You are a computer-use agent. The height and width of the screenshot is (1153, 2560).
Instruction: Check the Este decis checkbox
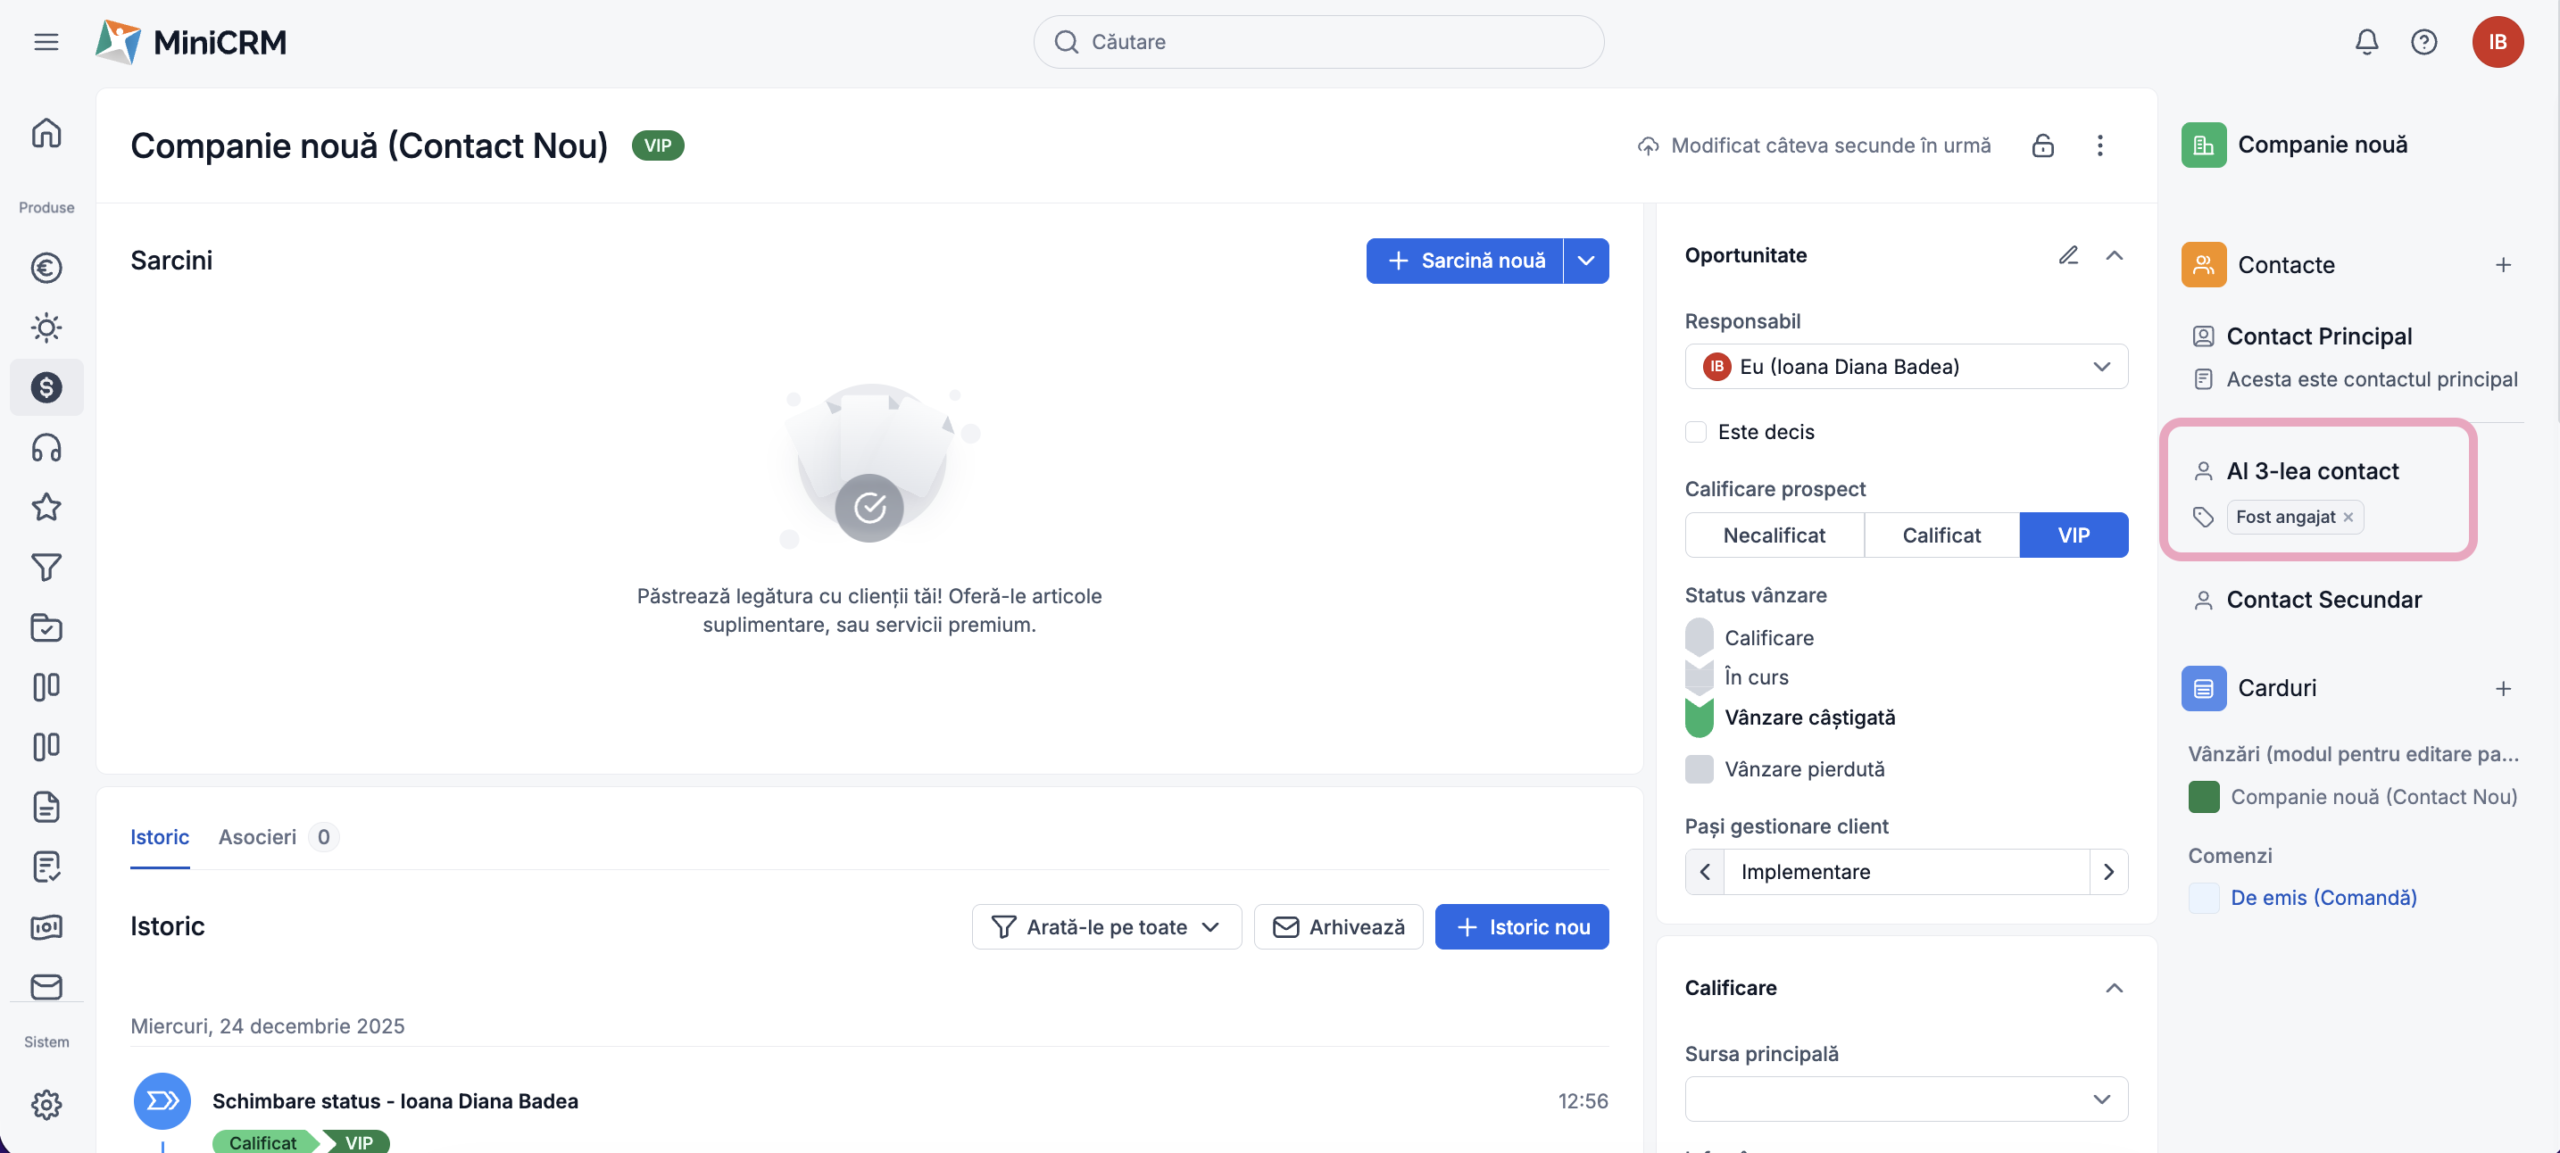(x=1696, y=432)
